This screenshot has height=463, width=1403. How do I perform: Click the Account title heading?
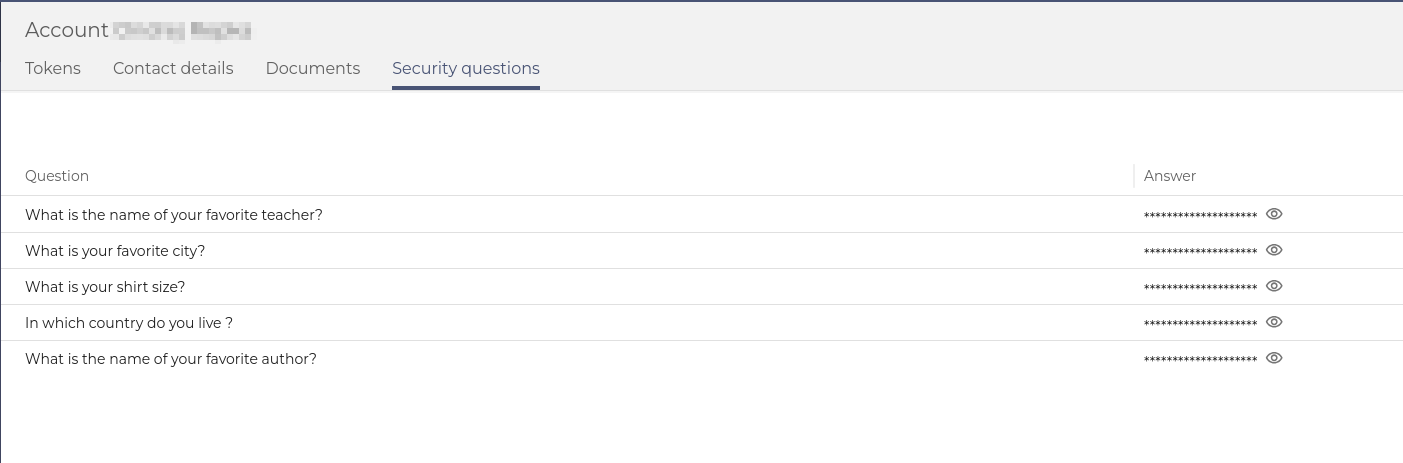[138, 30]
